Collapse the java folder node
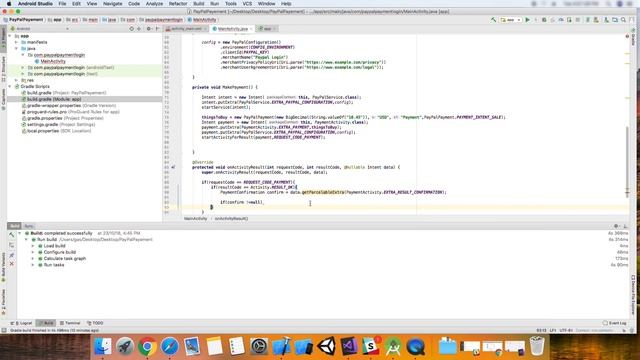Screen dimensions: 640x360 click(17, 49)
